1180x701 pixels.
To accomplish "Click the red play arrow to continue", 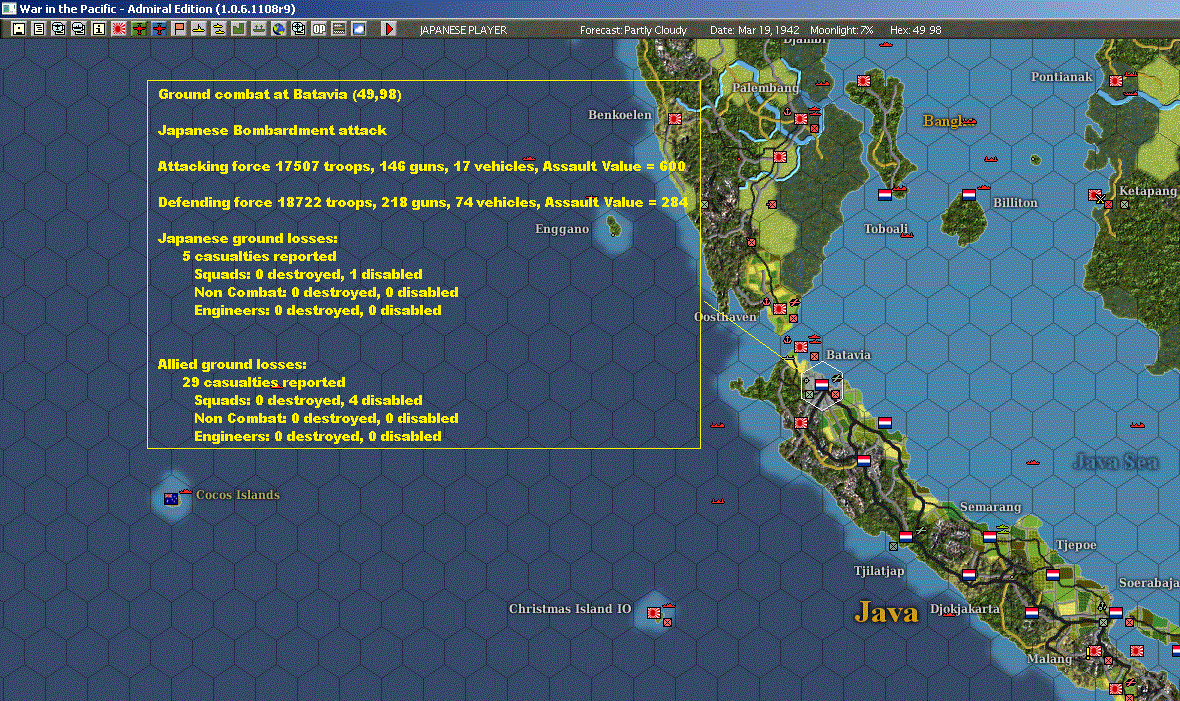I will [389, 29].
